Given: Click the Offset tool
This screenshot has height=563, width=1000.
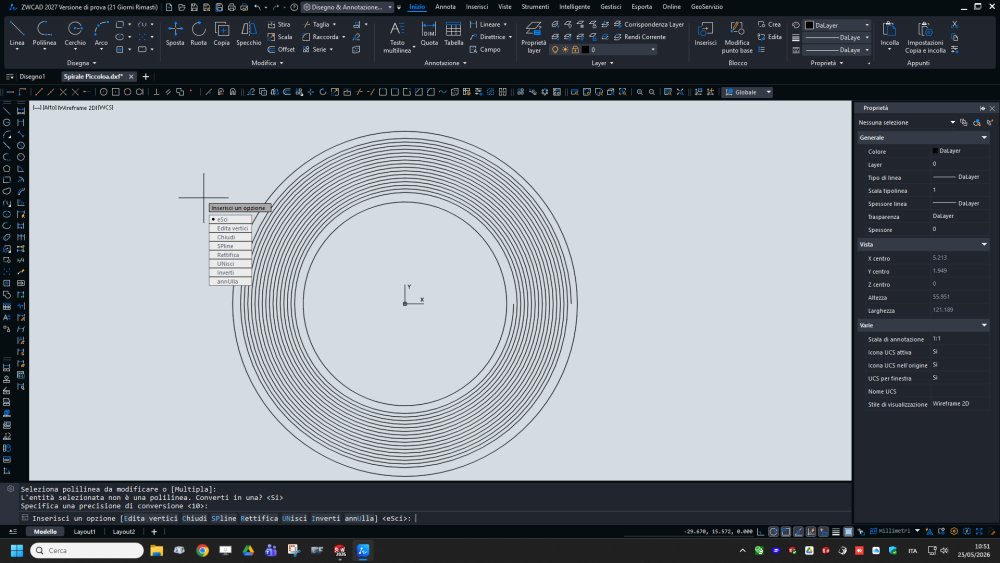Looking at the screenshot, I should tap(281, 49).
